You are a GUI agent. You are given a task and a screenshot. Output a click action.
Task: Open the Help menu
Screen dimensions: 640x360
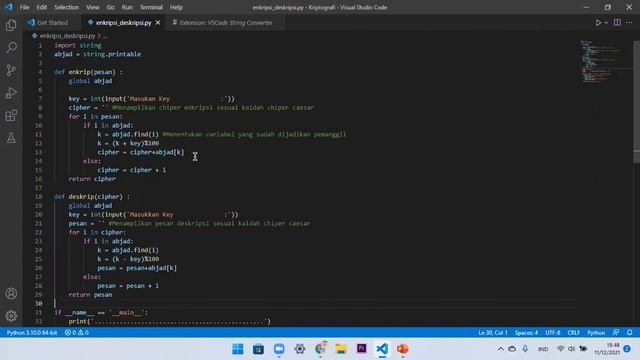[176, 7]
